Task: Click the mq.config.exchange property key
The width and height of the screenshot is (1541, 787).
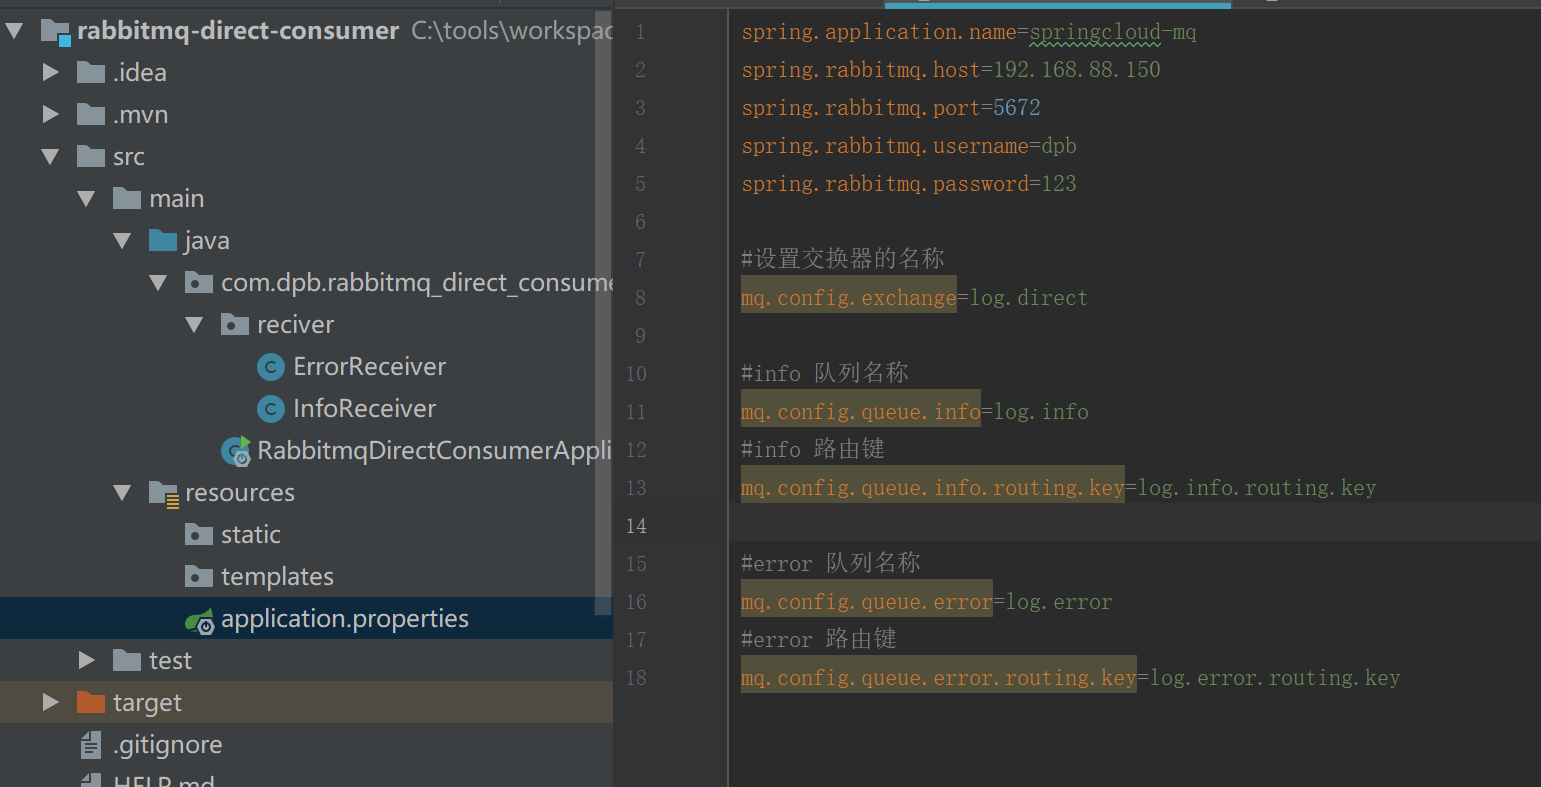Action: pos(849,298)
